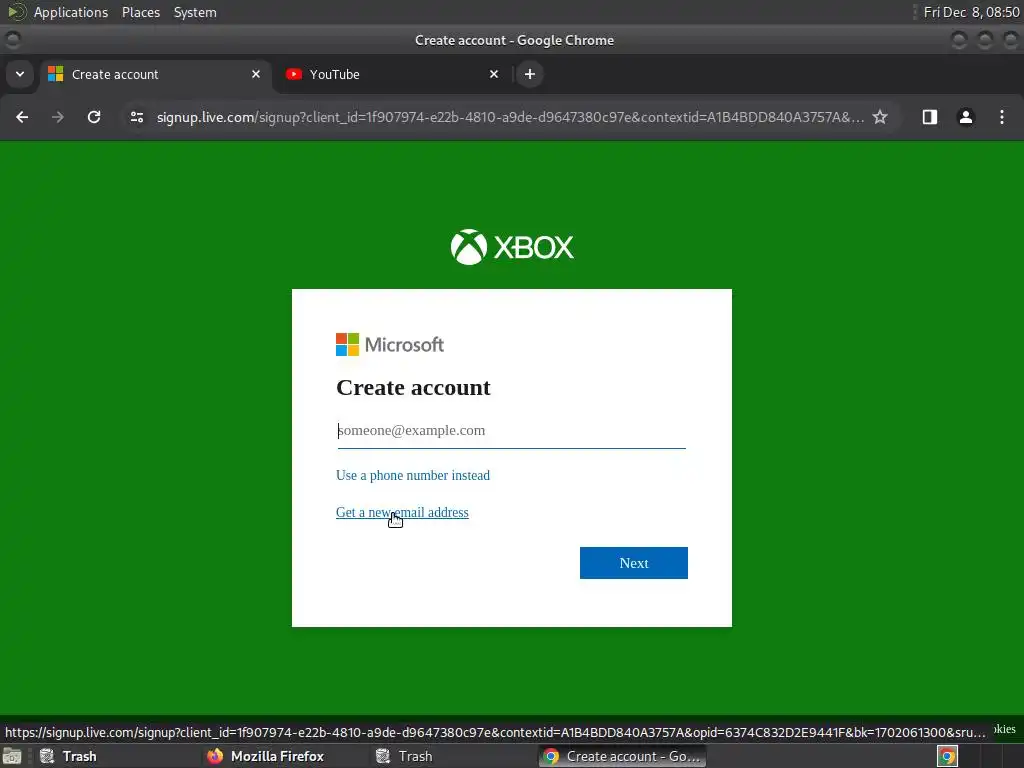Screen dimensions: 1024x768
Task: Open first Trash window in taskbar
Action: point(68,756)
